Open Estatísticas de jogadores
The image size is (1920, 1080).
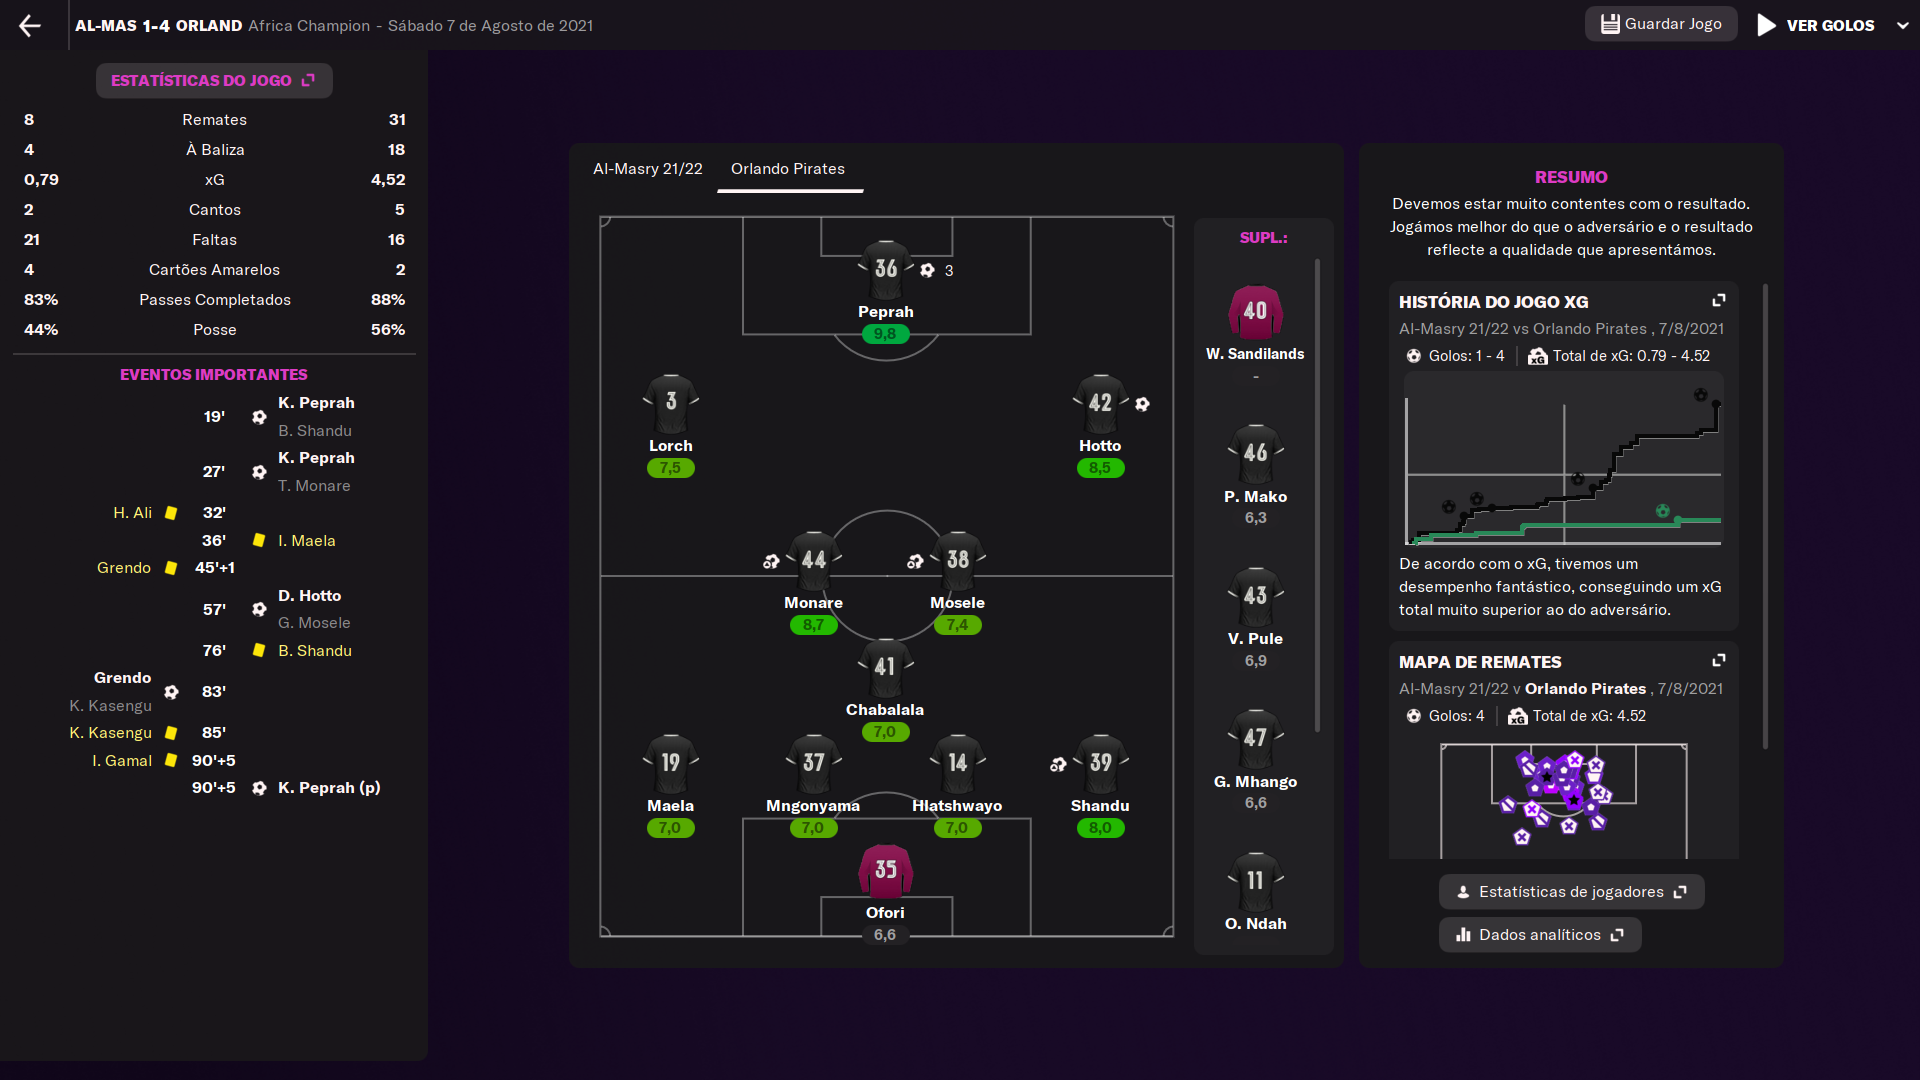pos(1572,892)
